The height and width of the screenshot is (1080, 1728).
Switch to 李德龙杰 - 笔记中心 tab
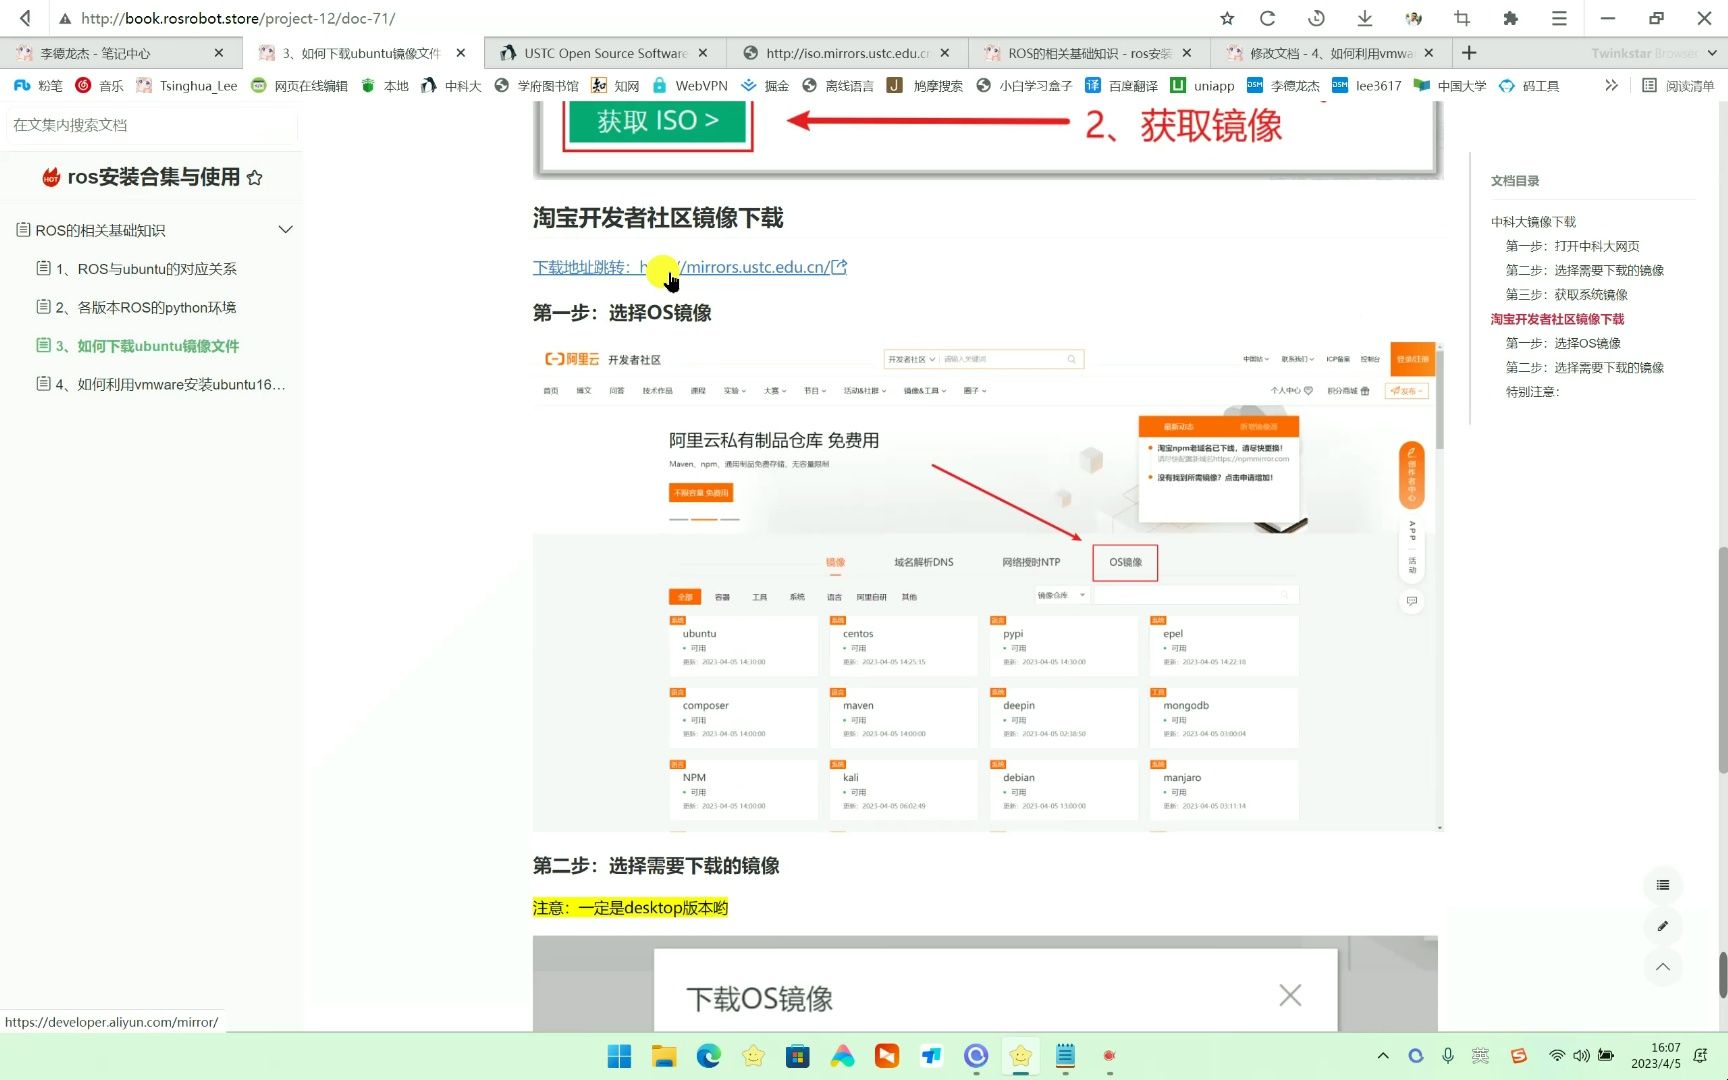click(121, 53)
